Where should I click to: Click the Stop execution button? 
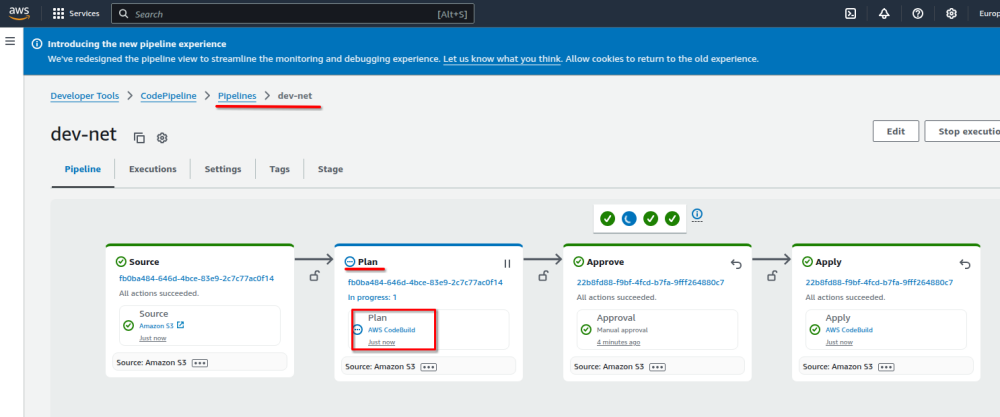(962, 131)
